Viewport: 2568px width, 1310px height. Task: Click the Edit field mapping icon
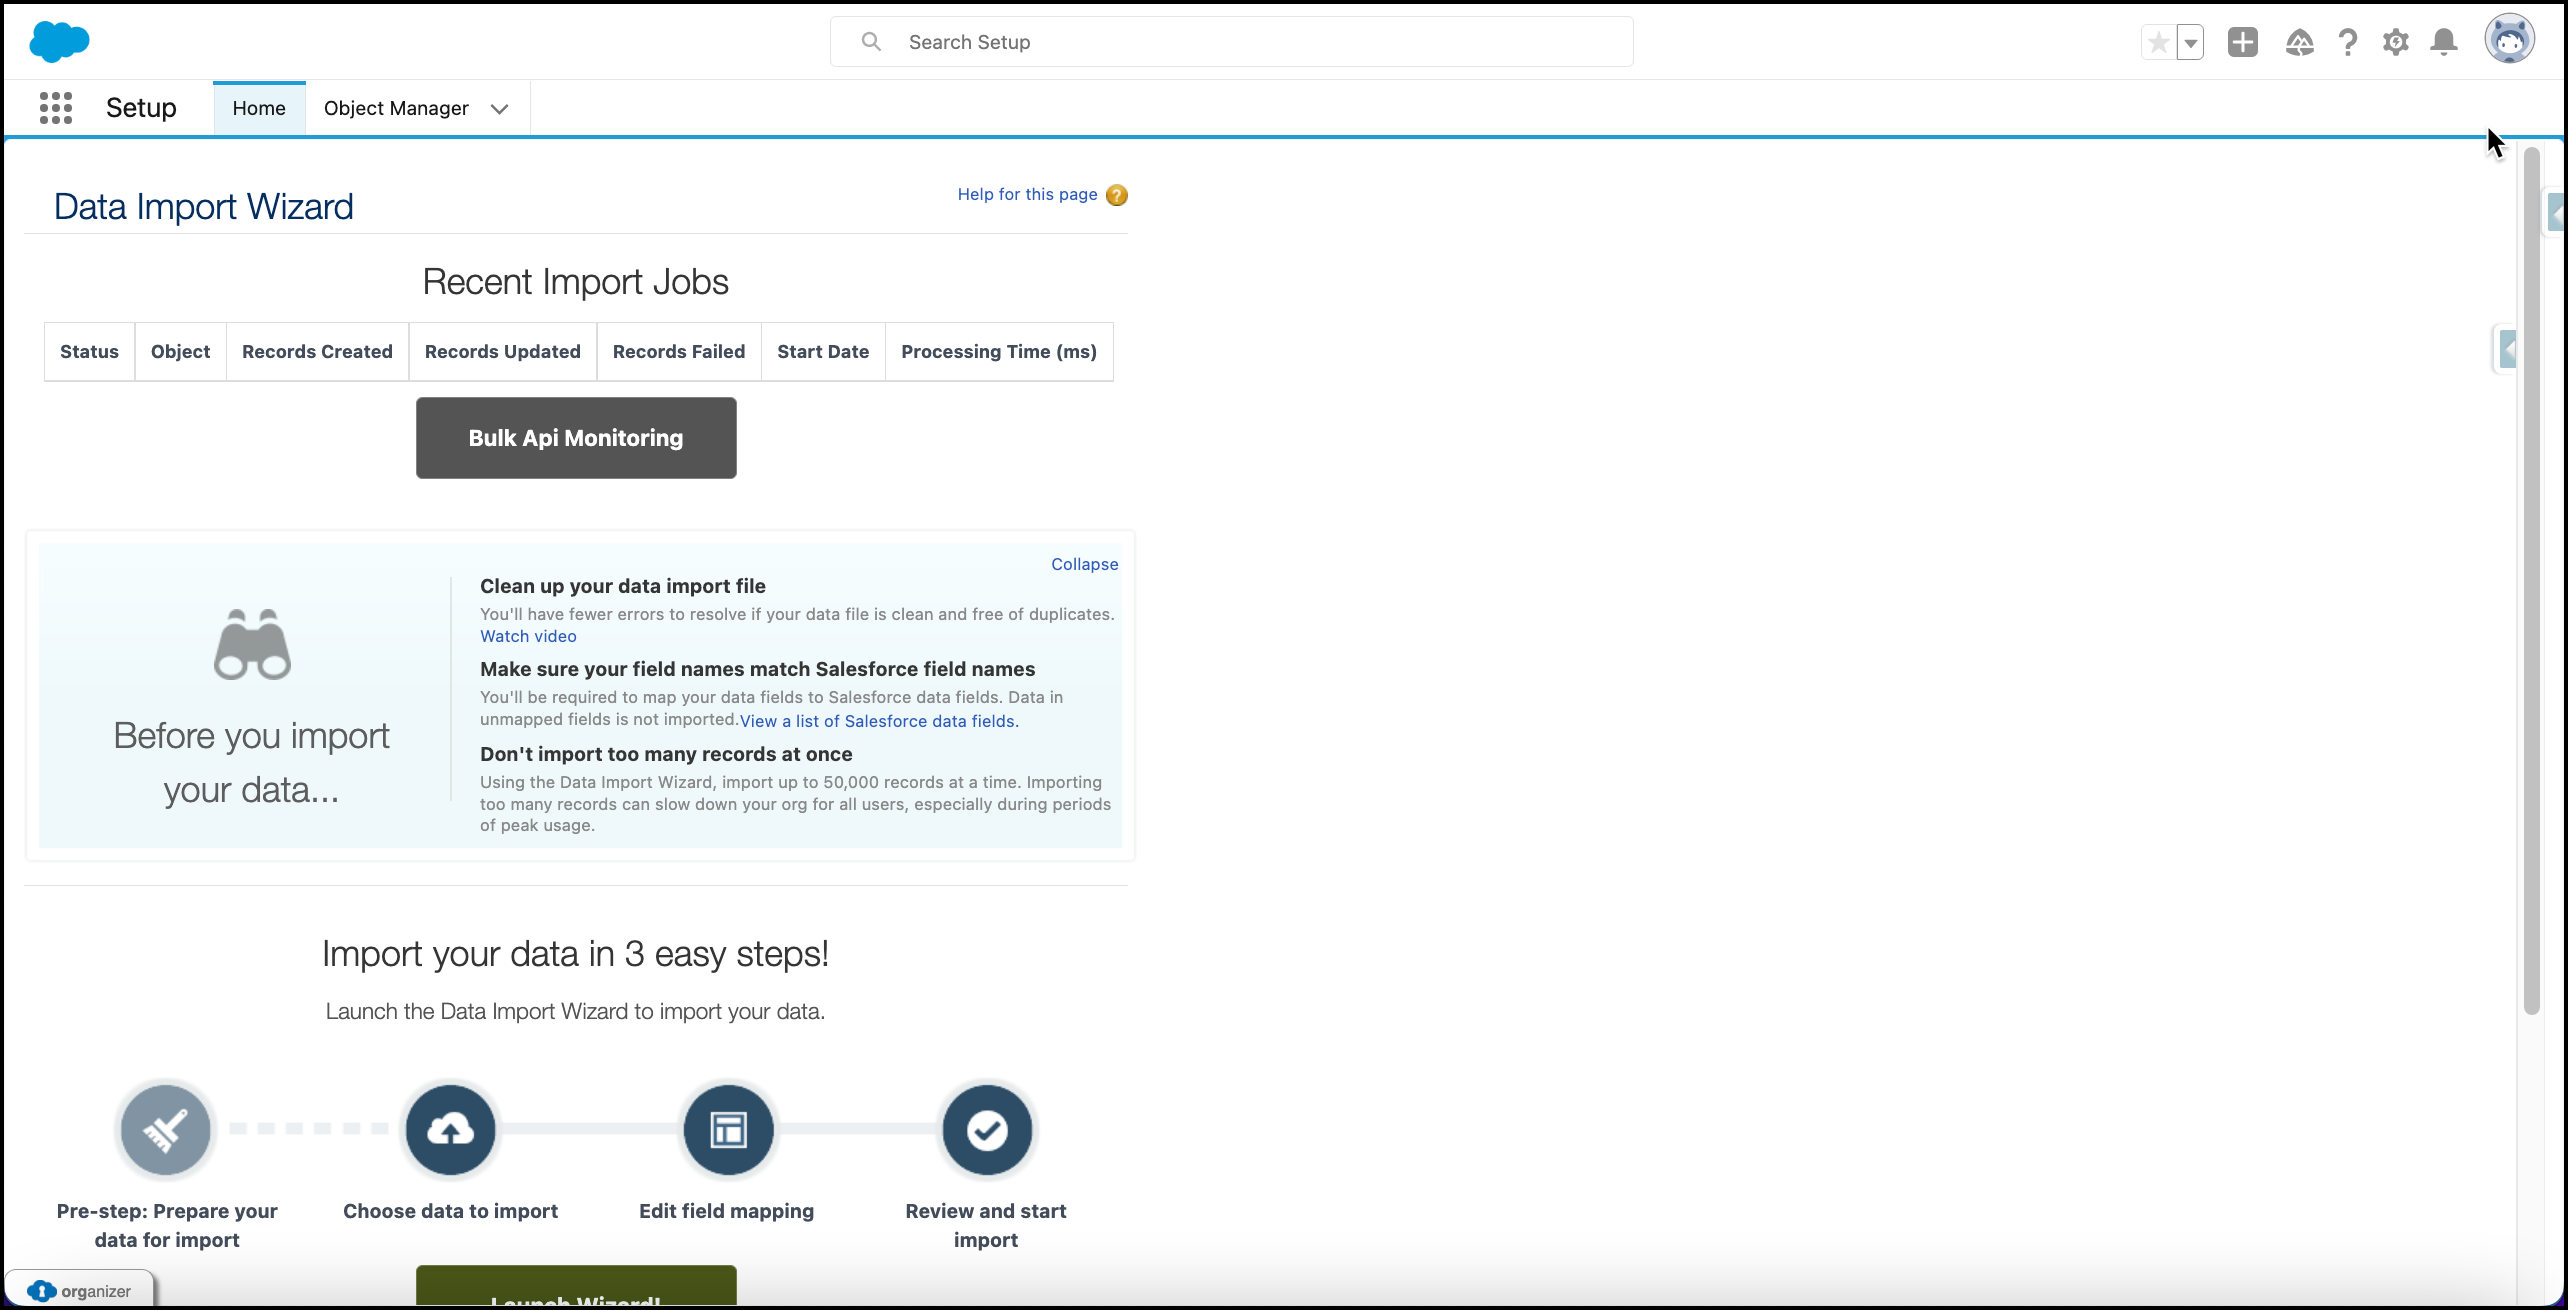728,1130
